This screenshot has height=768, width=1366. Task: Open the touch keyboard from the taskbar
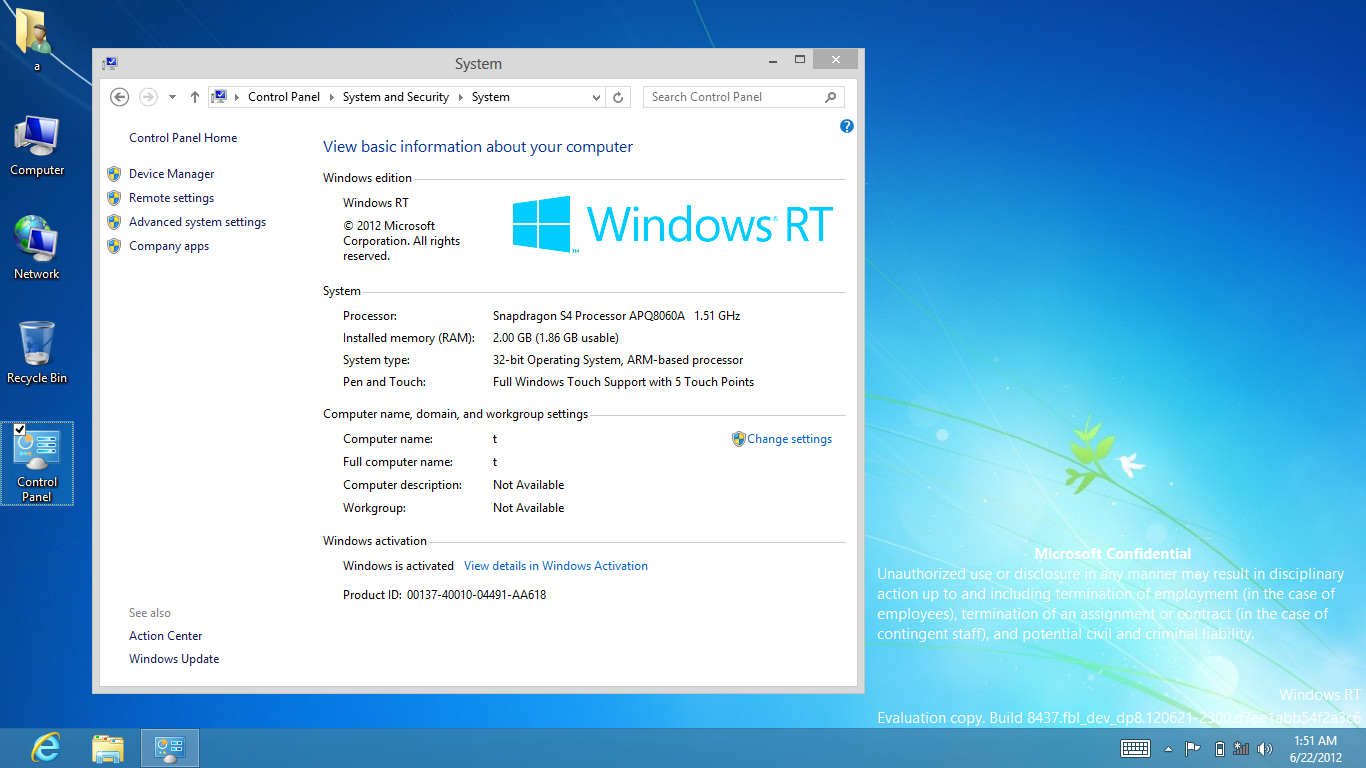click(1135, 749)
